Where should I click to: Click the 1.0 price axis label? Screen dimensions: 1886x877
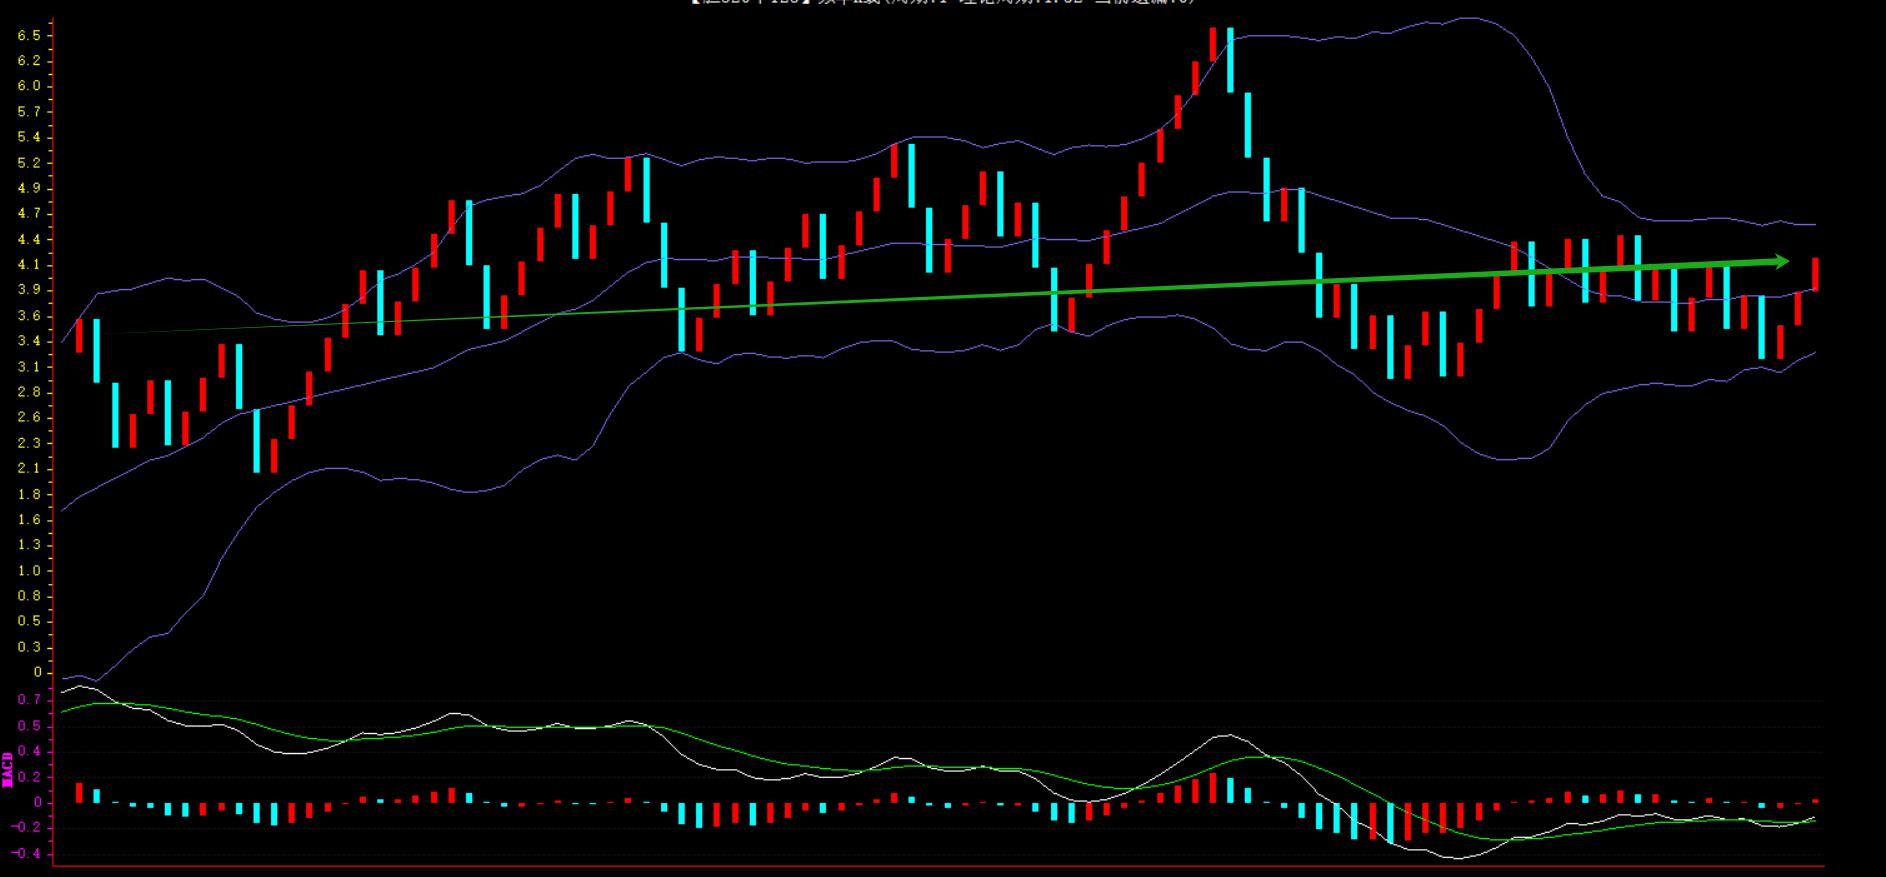point(29,571)
